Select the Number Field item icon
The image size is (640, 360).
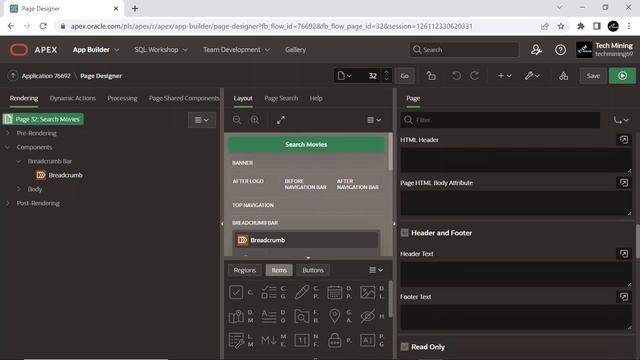[x=302, y=340]
